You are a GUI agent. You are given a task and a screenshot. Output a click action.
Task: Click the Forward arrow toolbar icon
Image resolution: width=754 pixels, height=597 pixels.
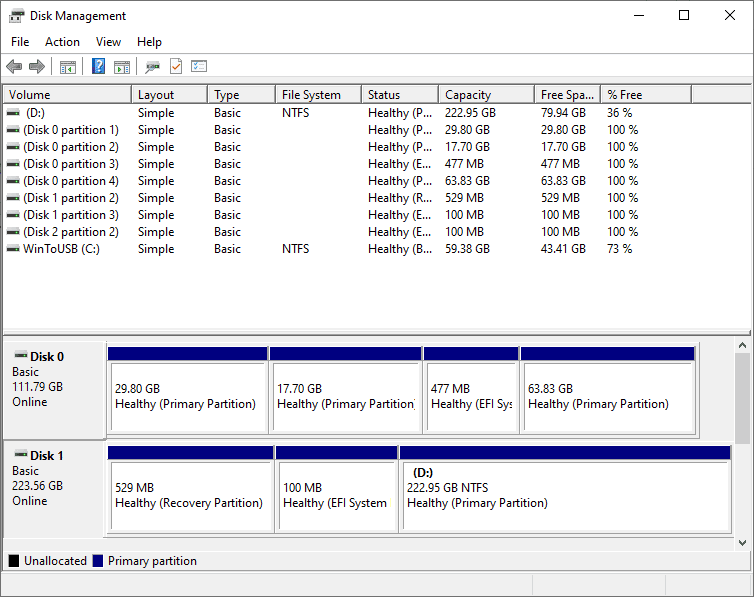(x=37, y=66)
